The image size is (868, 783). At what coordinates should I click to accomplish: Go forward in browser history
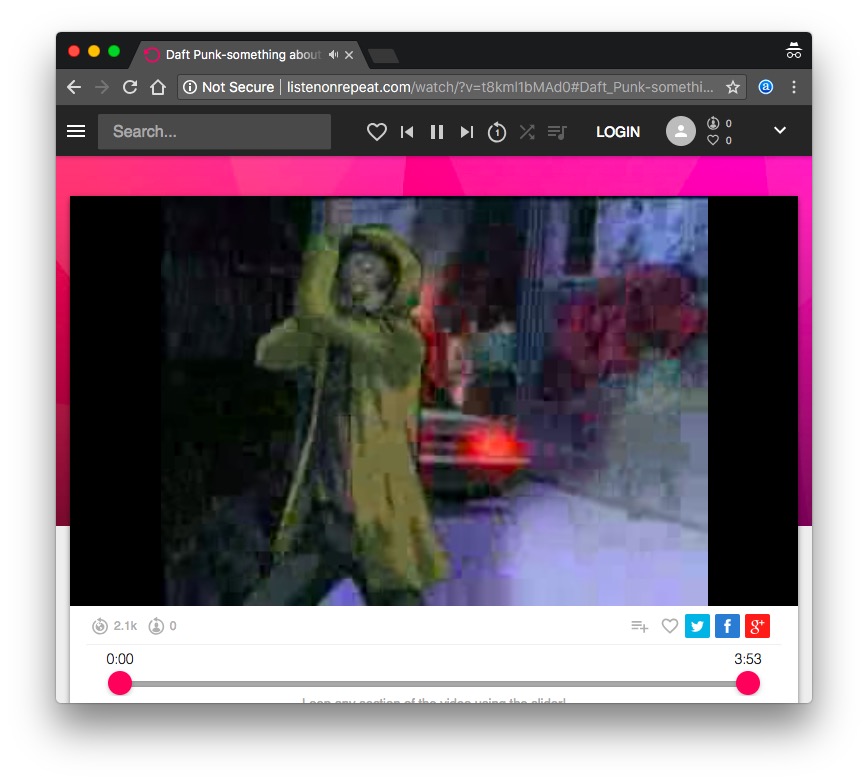(x=102, y=87)
